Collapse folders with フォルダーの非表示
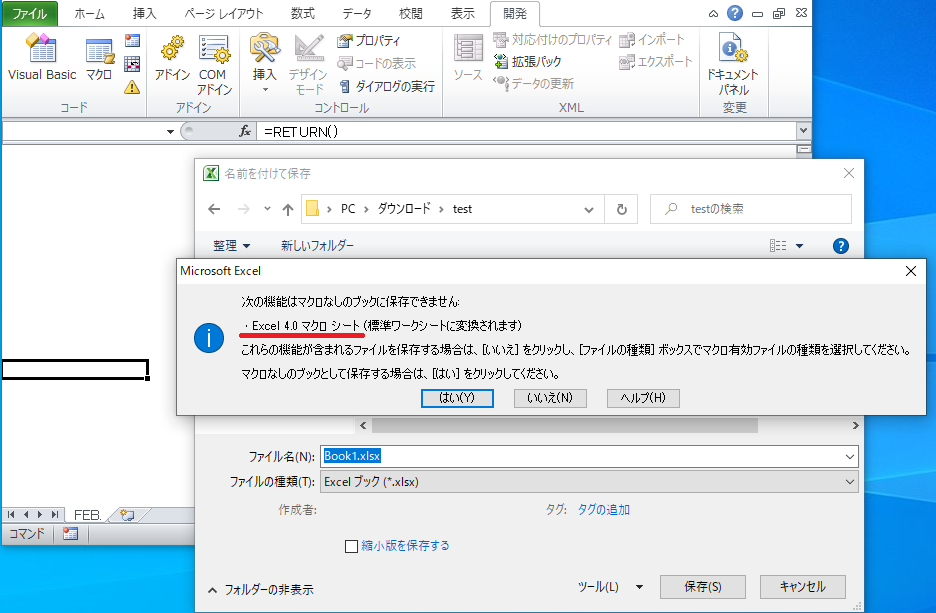 click(x=260, y=590)
